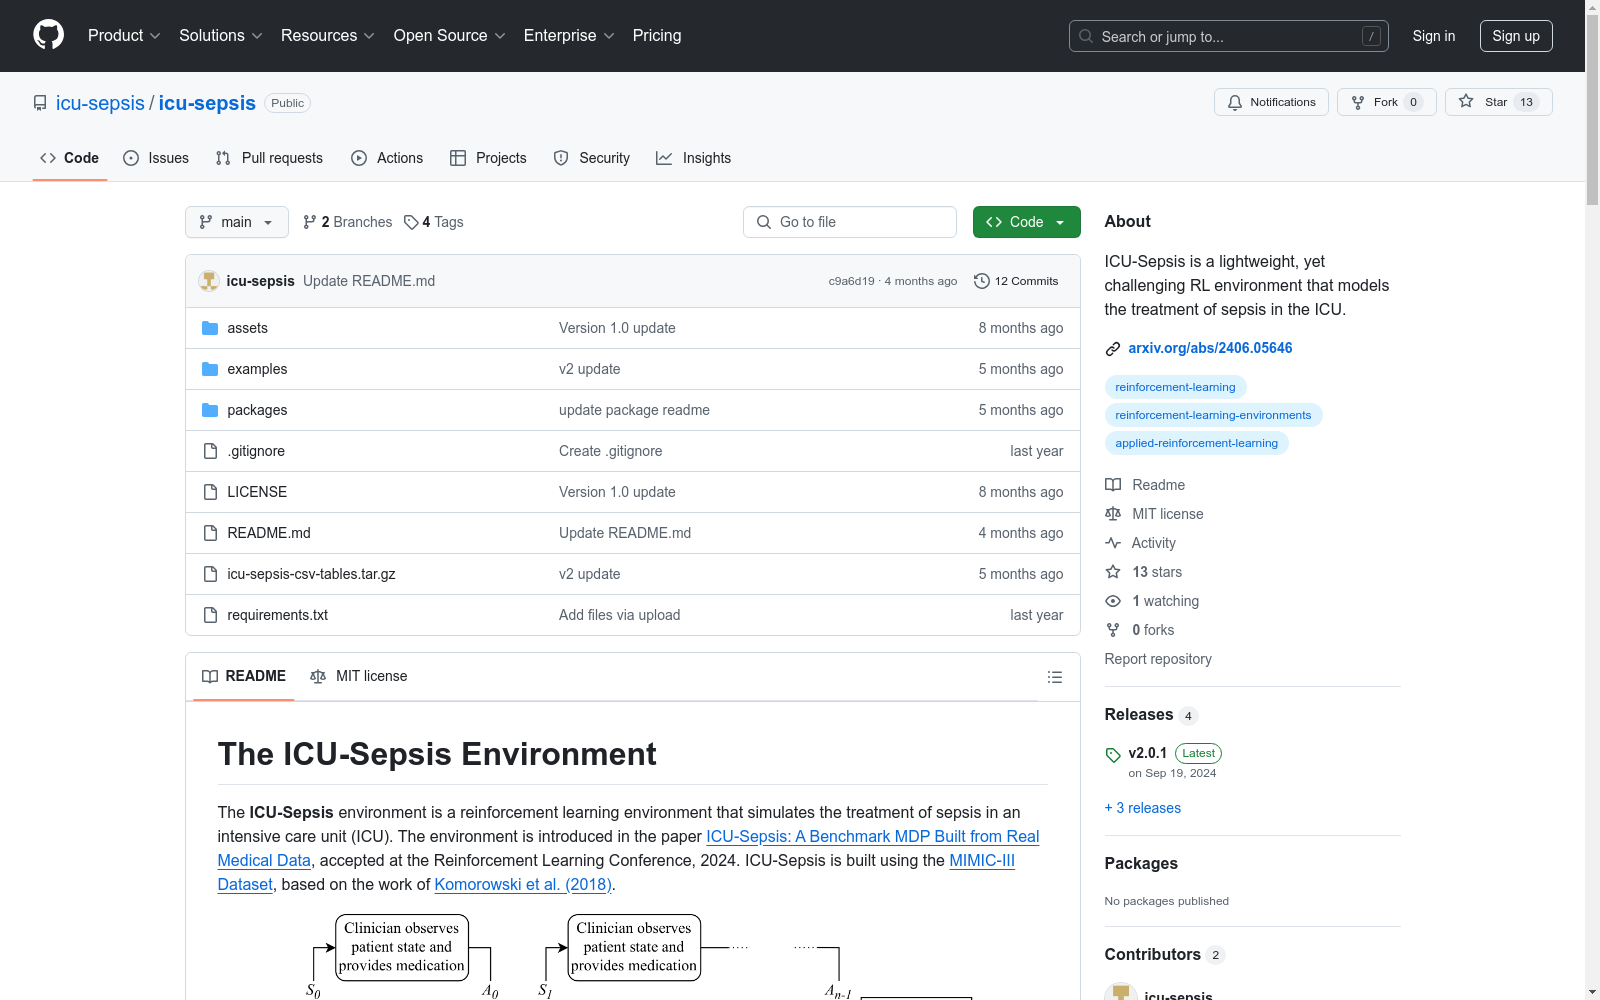Expand the Open Source menu

click(450, 36)
